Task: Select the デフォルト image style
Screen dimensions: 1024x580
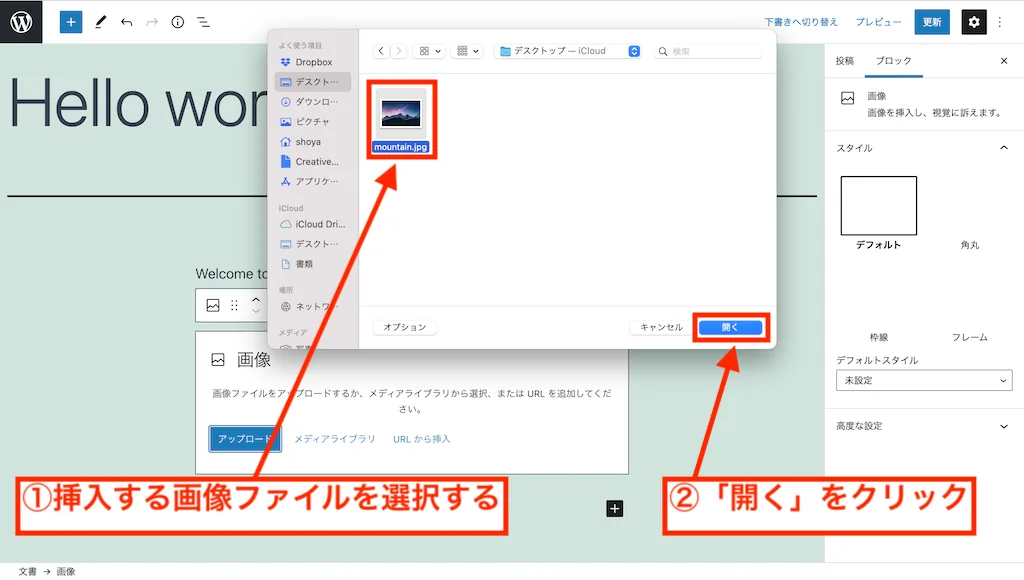Action: click(878, 206)
